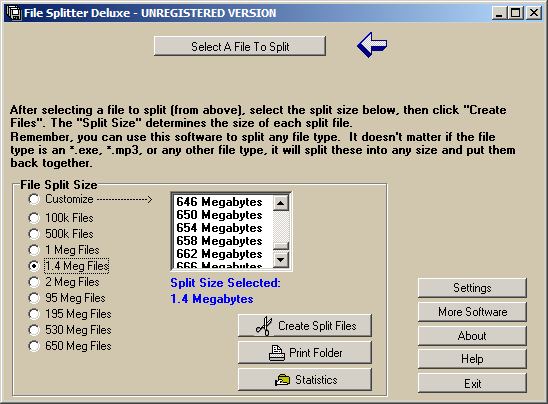Click the Exit button
Image resolution: width=548 pixels, height=404 pixels.
(x=472, y=383)
